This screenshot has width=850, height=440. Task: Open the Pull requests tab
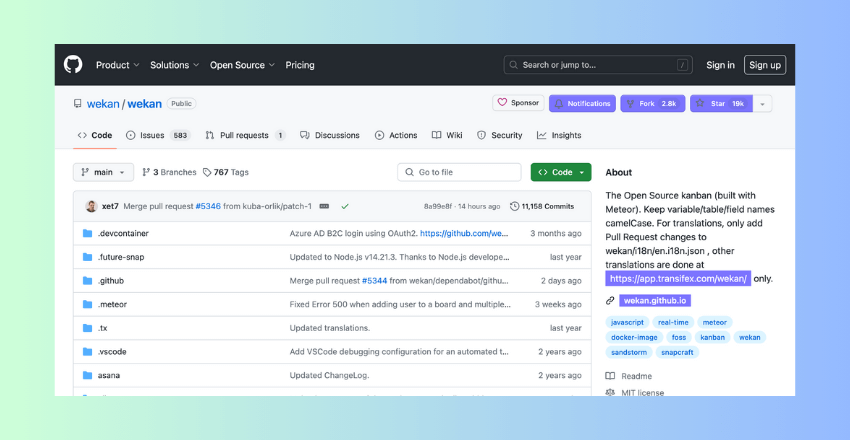[x=245, y=135]
